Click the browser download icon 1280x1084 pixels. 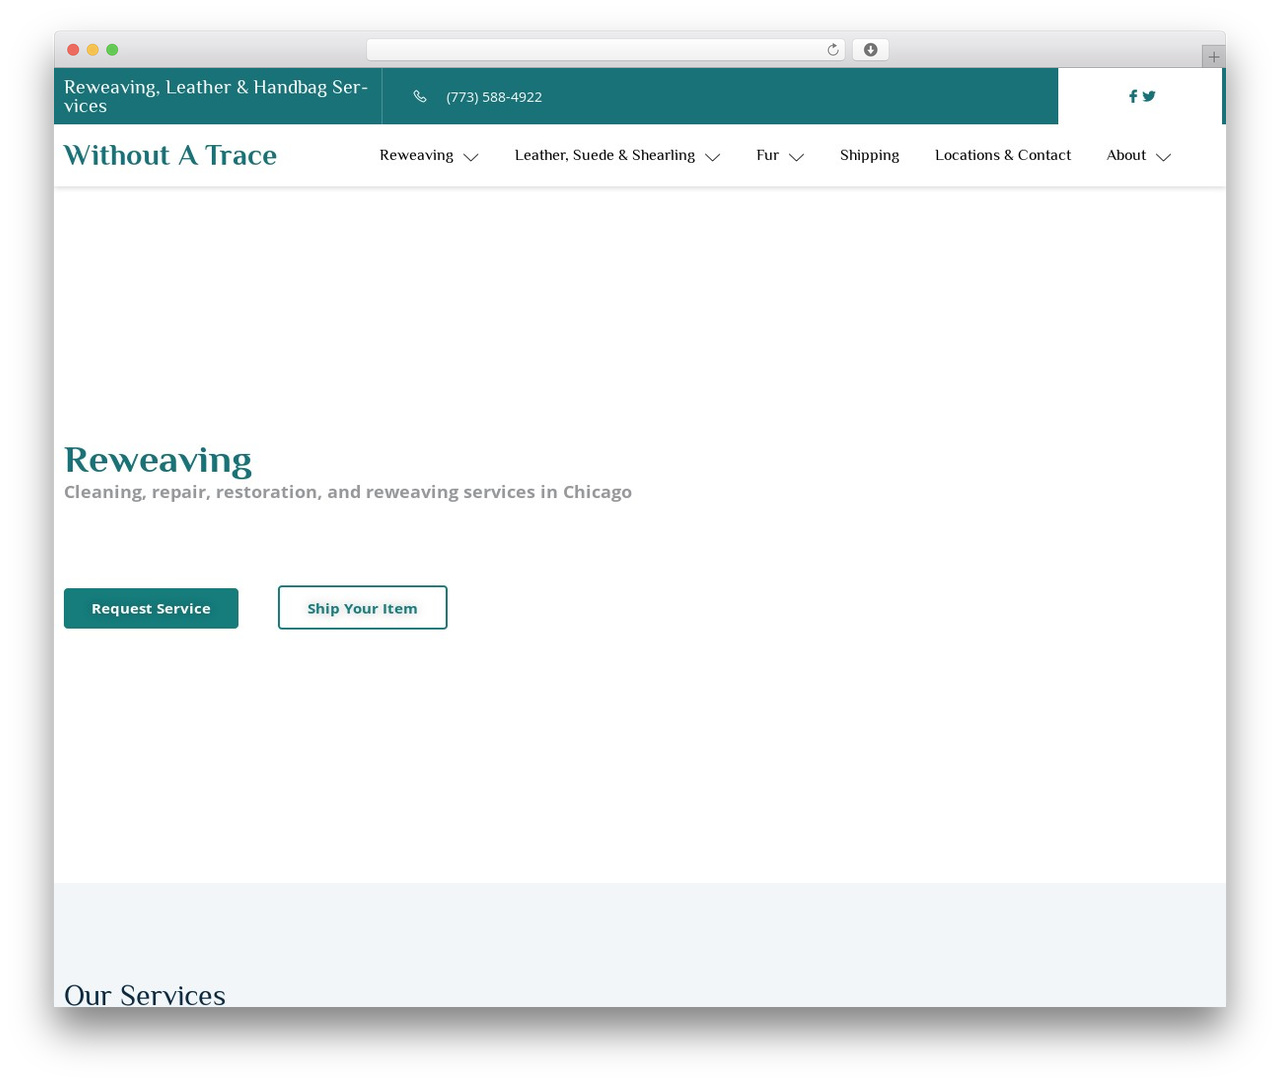870,50
